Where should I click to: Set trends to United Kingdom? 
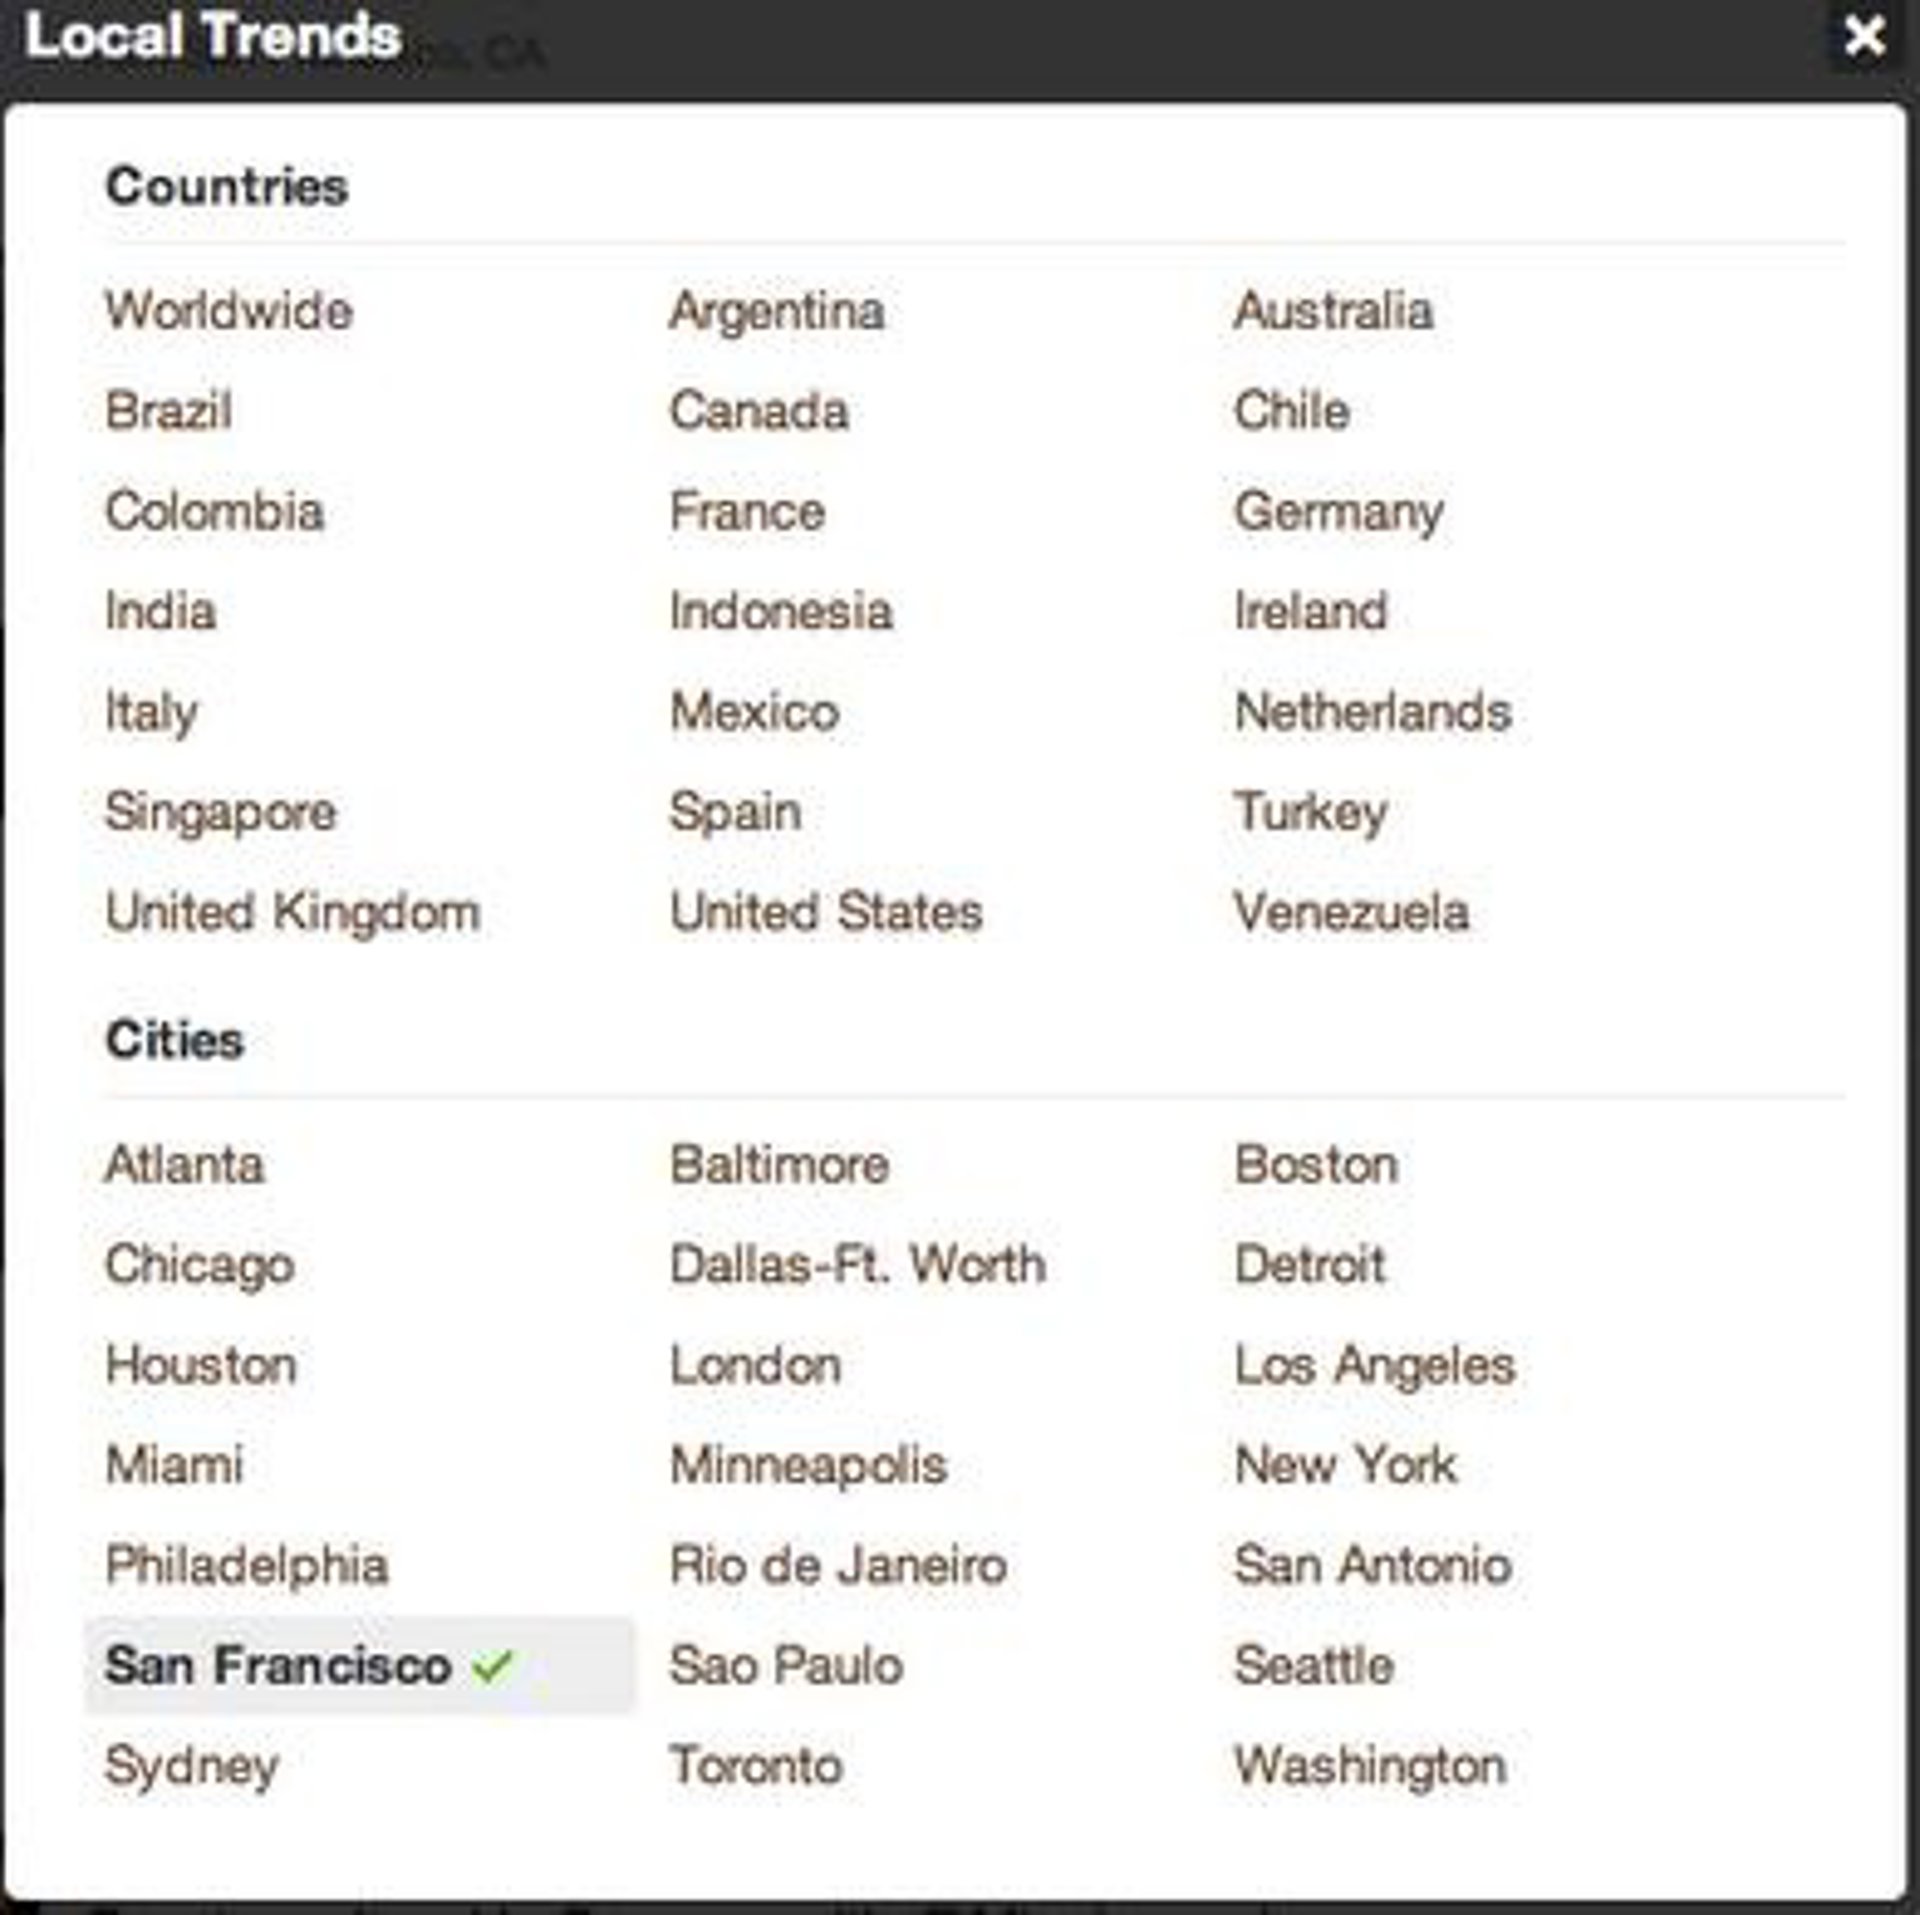pos(293,912)
